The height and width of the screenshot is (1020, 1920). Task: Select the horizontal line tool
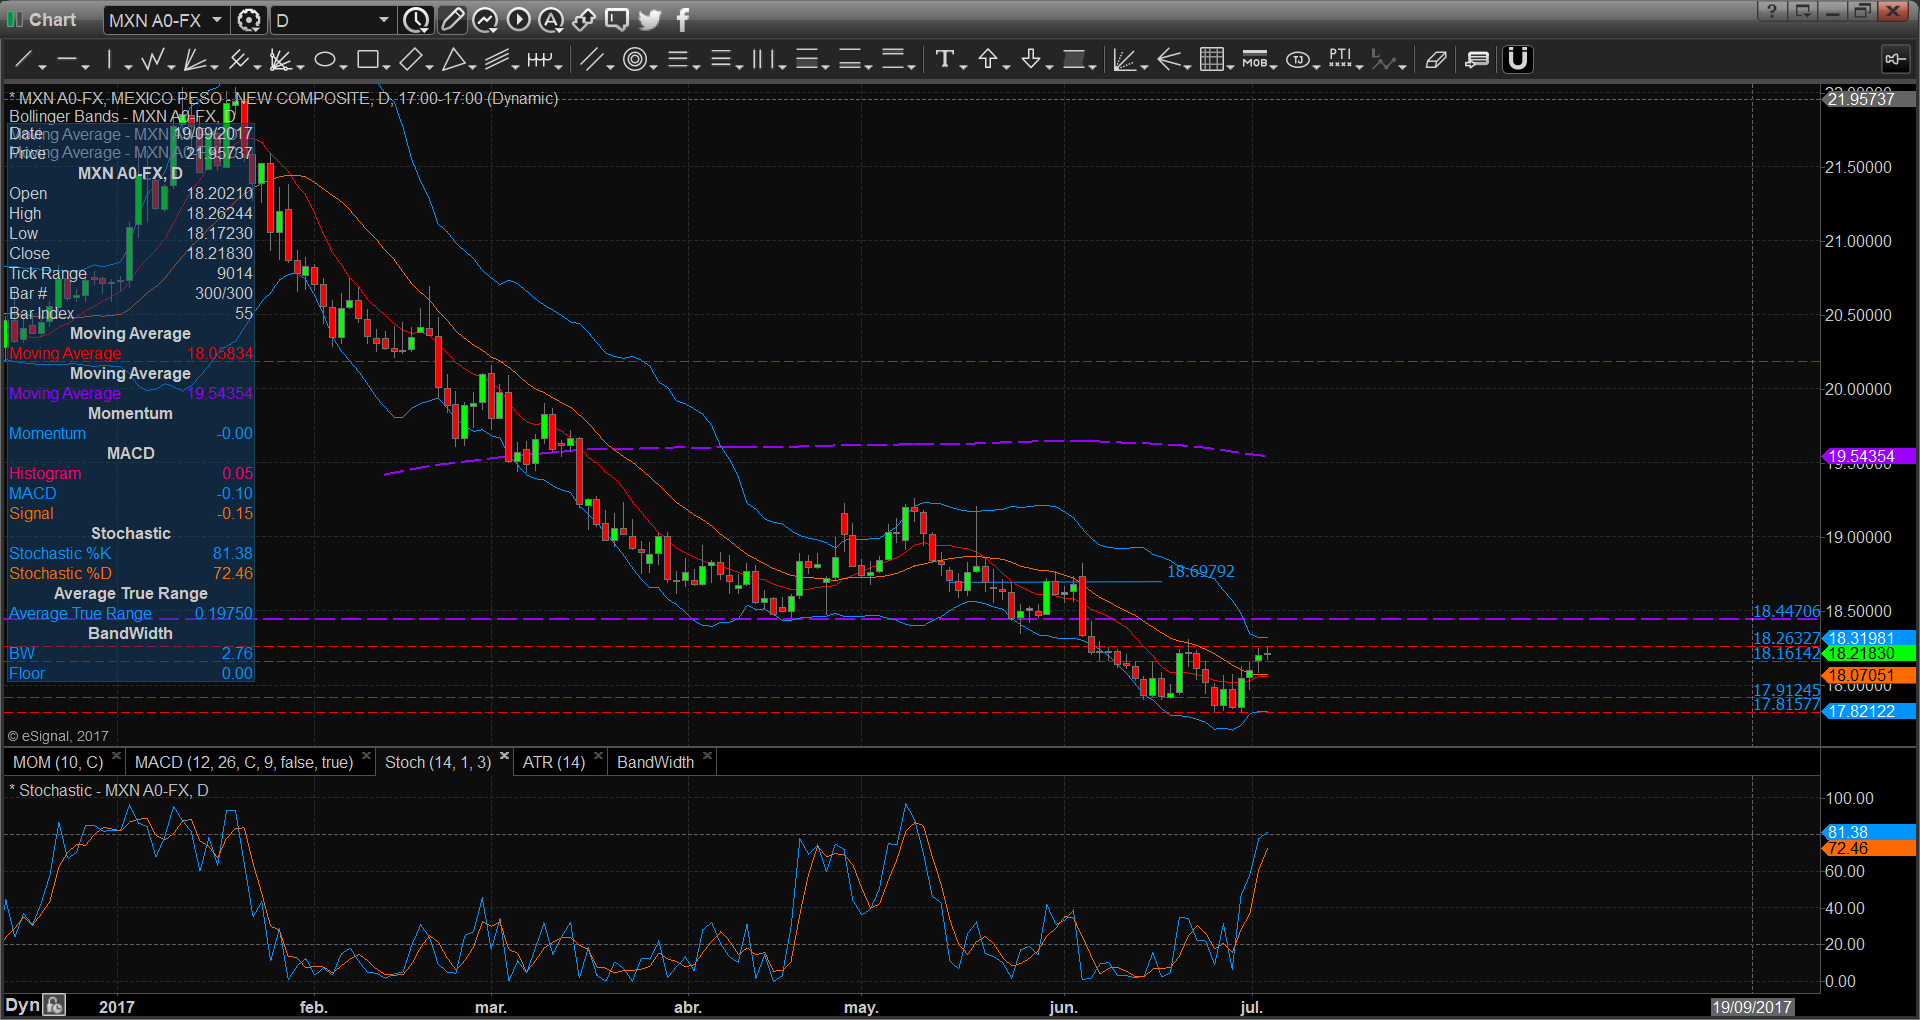click(x=67, y=60)
